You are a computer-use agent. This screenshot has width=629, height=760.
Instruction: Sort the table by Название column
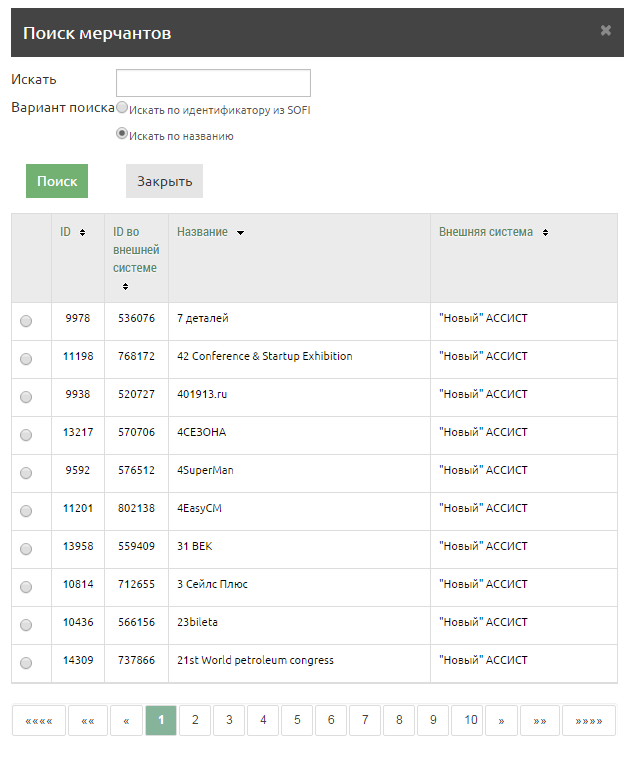click(210, 232)
